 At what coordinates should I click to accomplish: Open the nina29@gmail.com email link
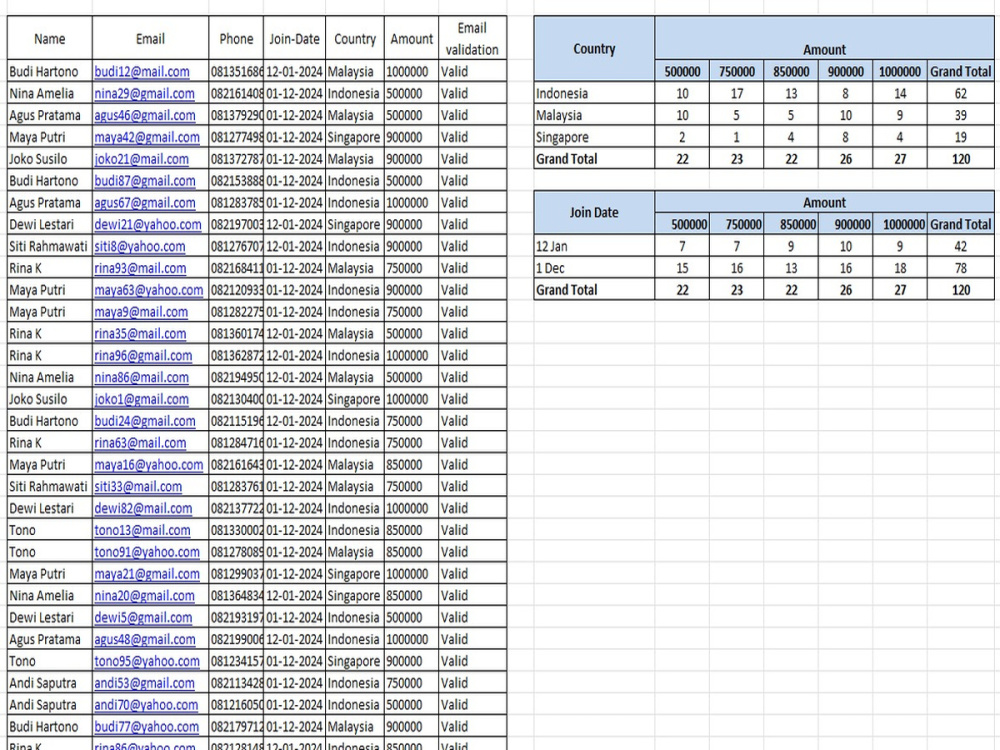(144, 93)
